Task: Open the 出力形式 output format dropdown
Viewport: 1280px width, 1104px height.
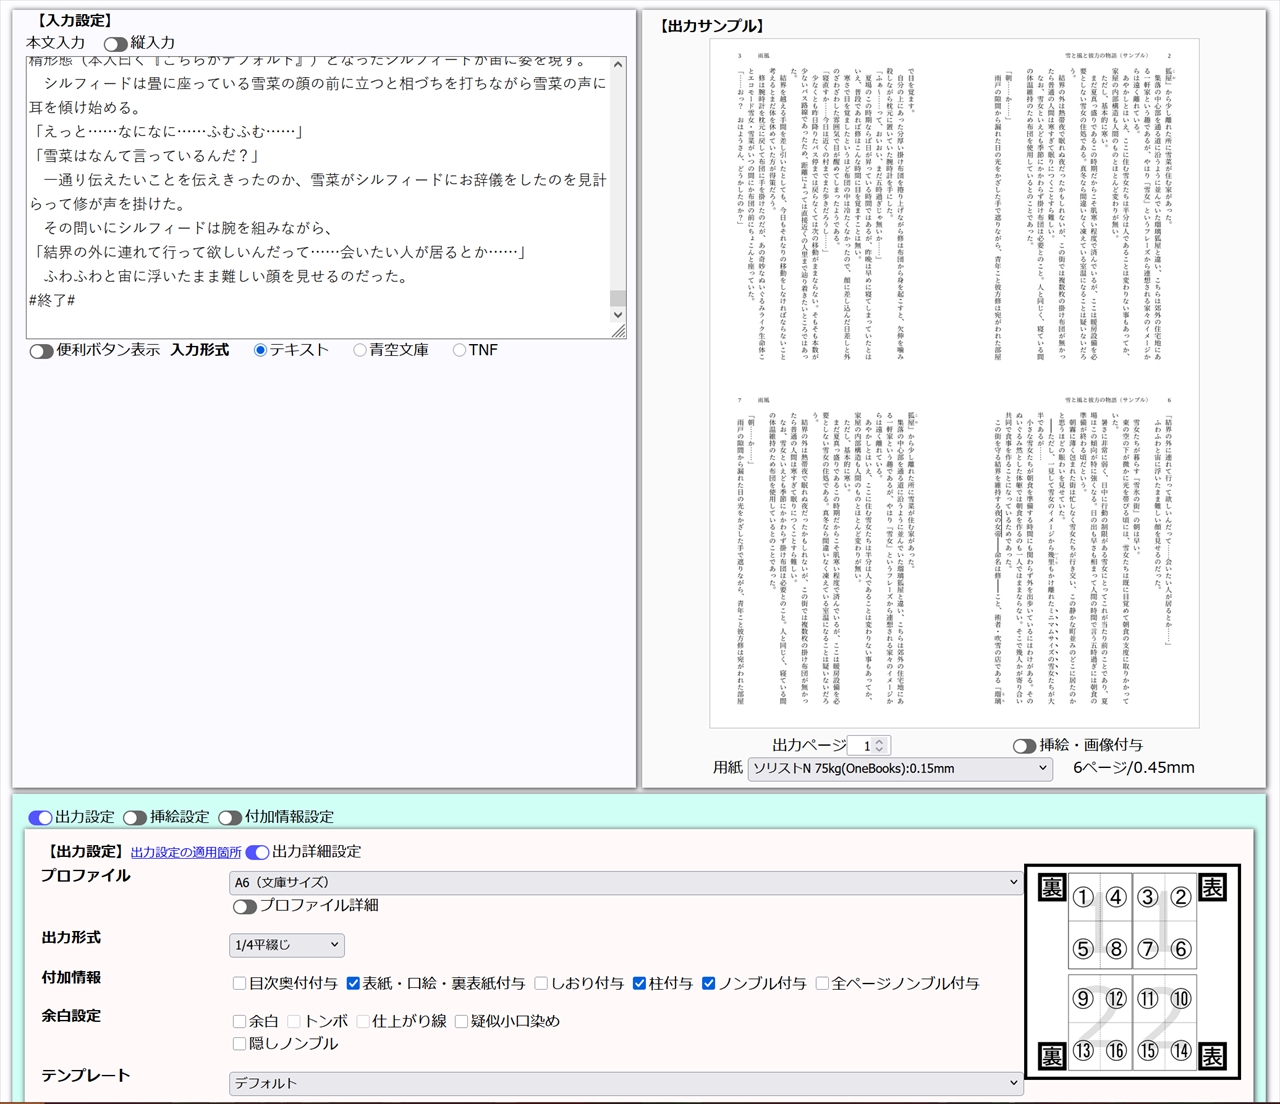Action: pyautogui.click(x=286, y=944)
